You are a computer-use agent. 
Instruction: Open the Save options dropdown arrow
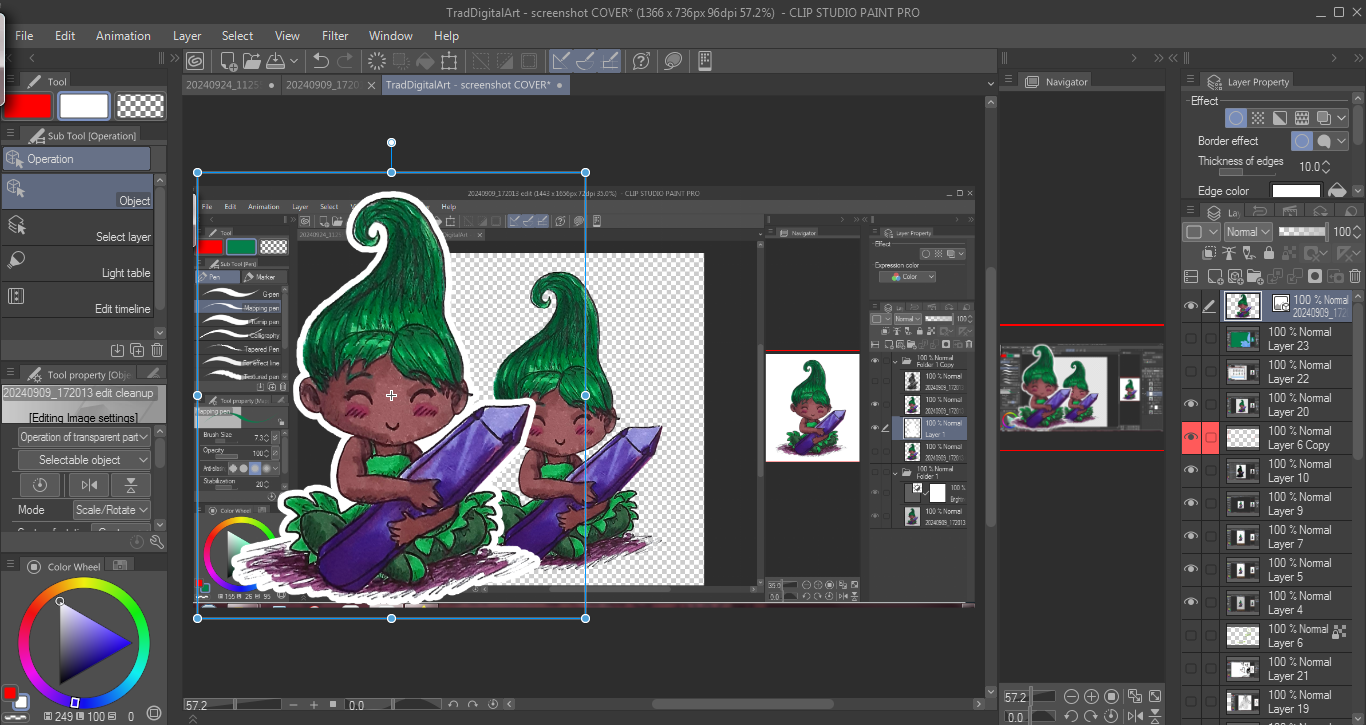pos(295,62)
